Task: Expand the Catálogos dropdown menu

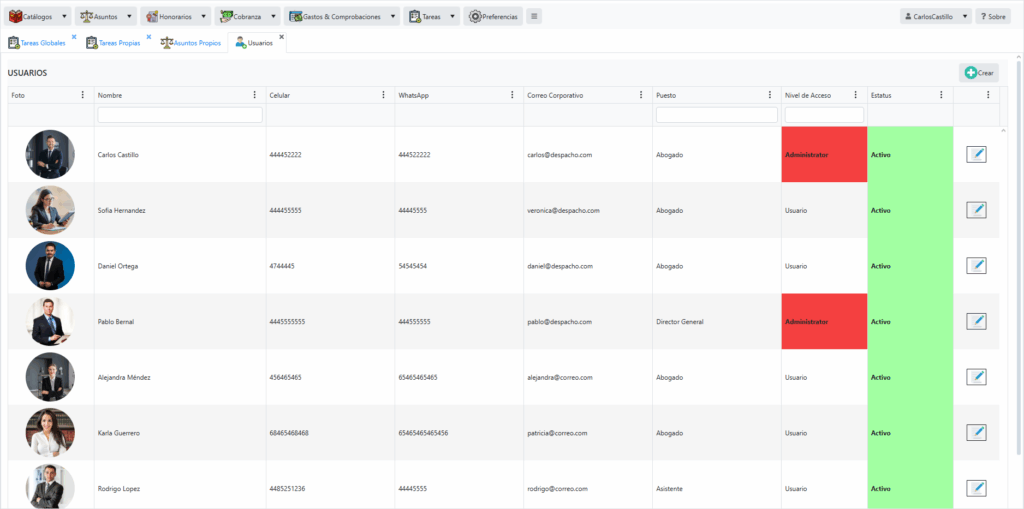Action: tap(65, 16)
